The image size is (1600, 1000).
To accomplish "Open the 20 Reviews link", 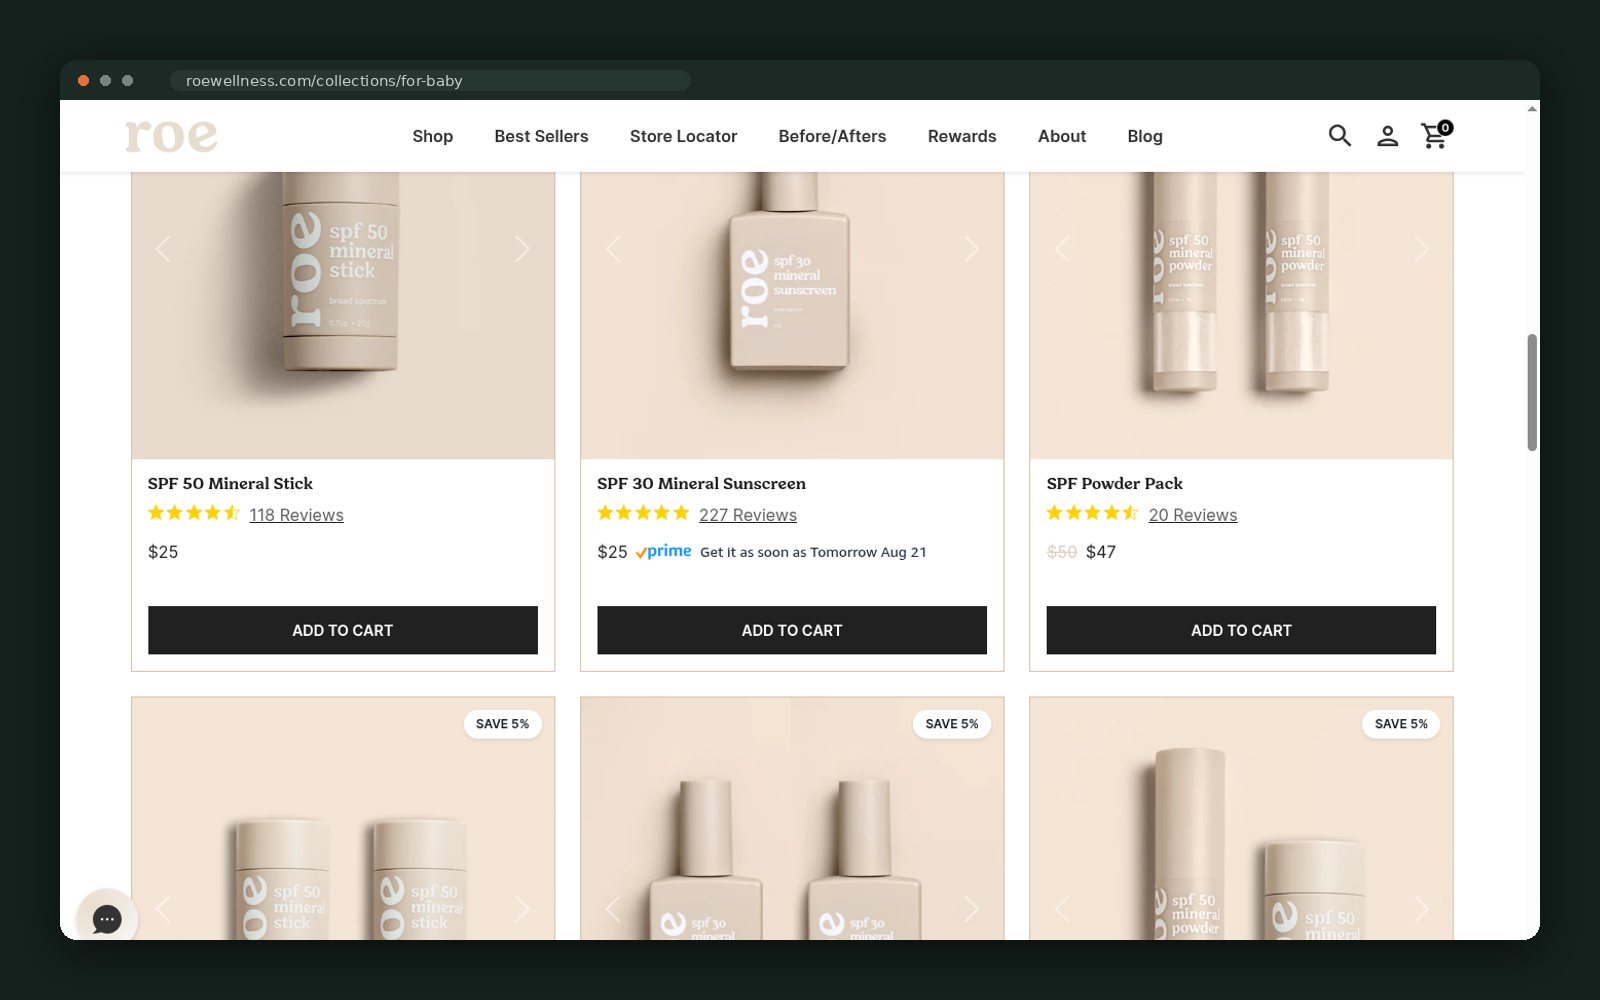I will [1193, 515].
